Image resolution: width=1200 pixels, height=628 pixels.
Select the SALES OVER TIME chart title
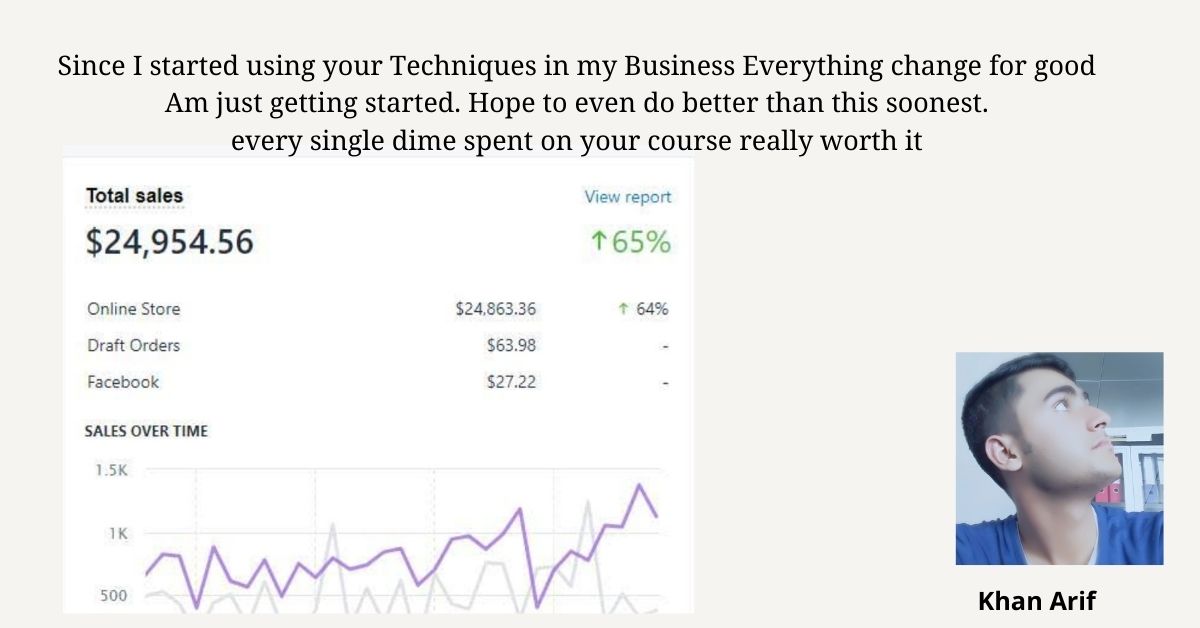[x=146, y=431]
